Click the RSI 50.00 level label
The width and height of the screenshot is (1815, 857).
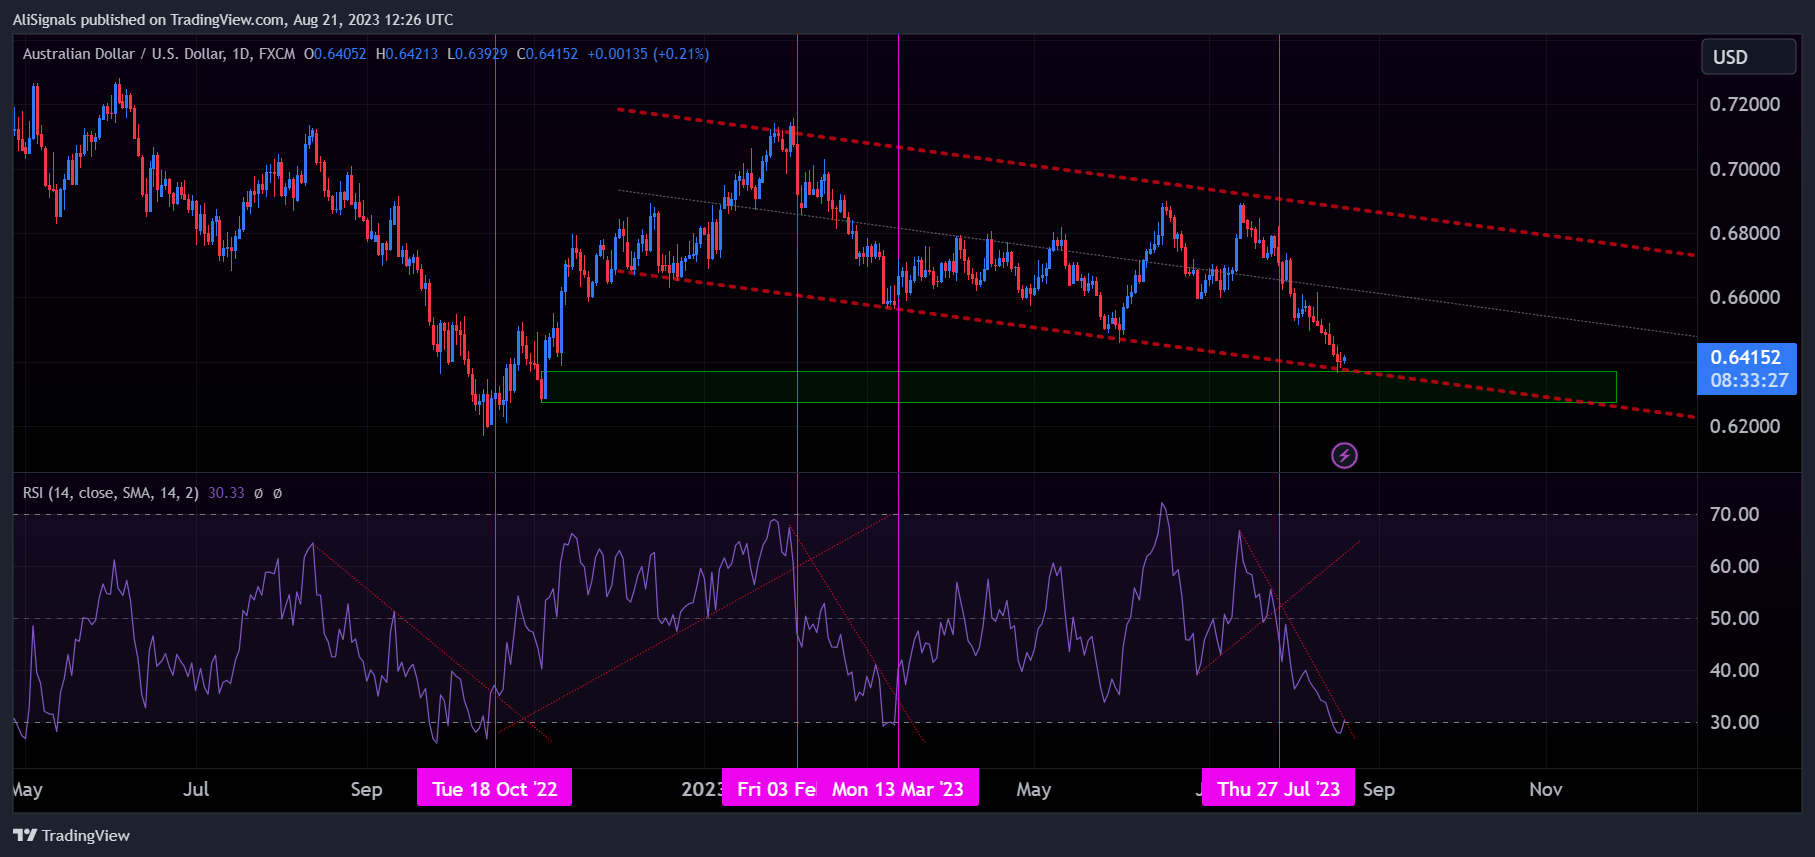tap(1734, 618)
